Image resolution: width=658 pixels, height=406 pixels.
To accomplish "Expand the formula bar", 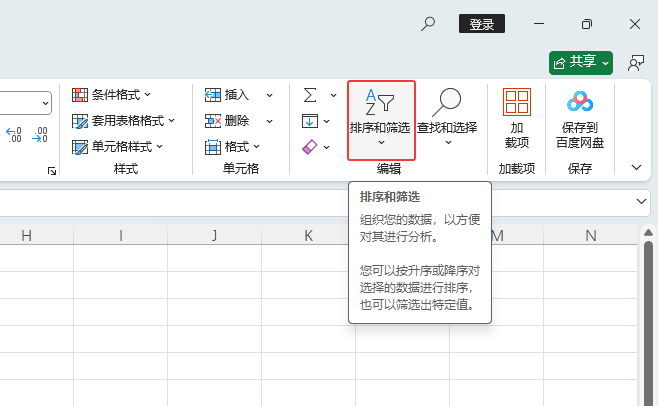I will 642,202.
